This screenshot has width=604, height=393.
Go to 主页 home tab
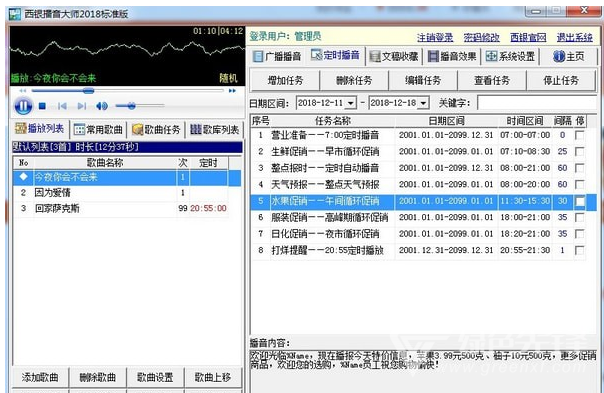569,57
